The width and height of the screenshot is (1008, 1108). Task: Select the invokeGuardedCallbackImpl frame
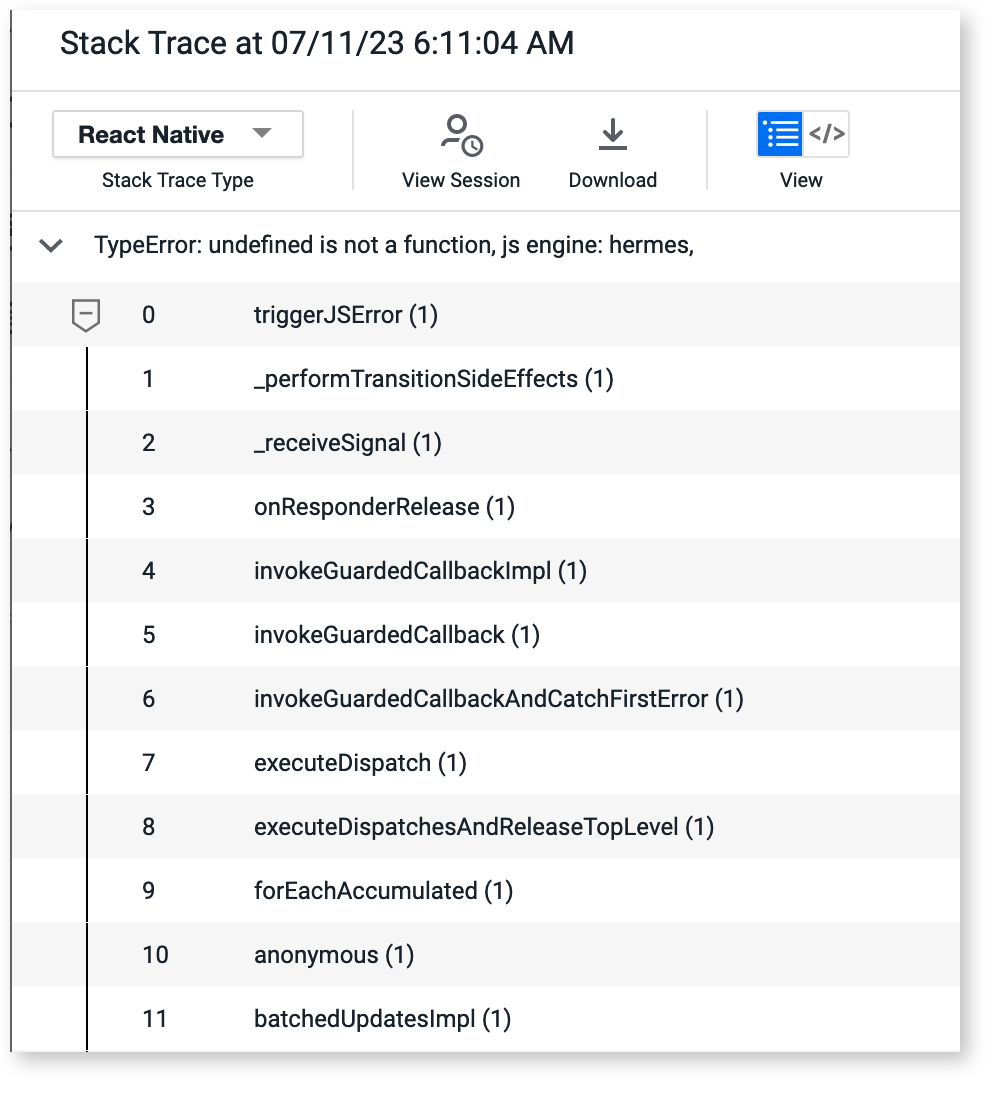(x=486, y=570)
